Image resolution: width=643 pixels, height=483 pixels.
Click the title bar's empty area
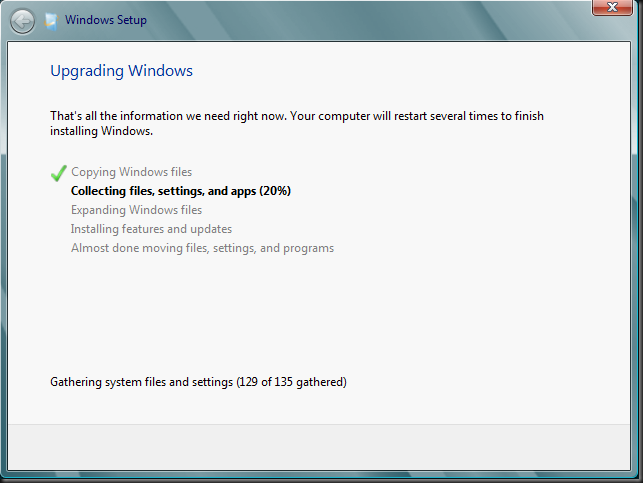point(369,21)
